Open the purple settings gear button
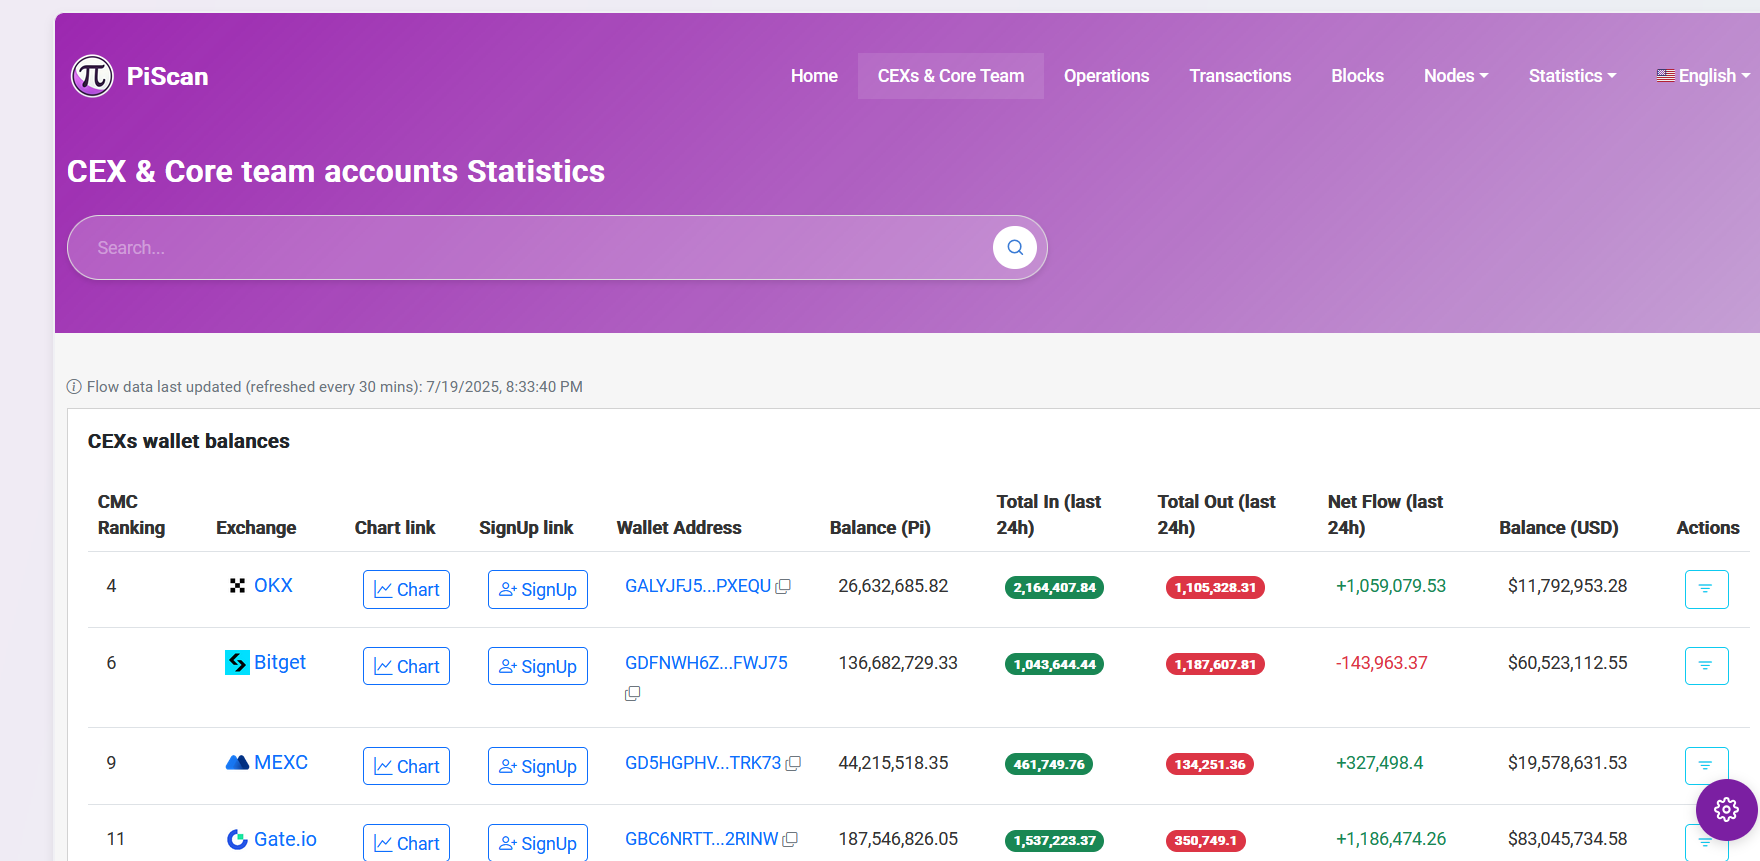1760x861 pixels. coord(1726,809)
